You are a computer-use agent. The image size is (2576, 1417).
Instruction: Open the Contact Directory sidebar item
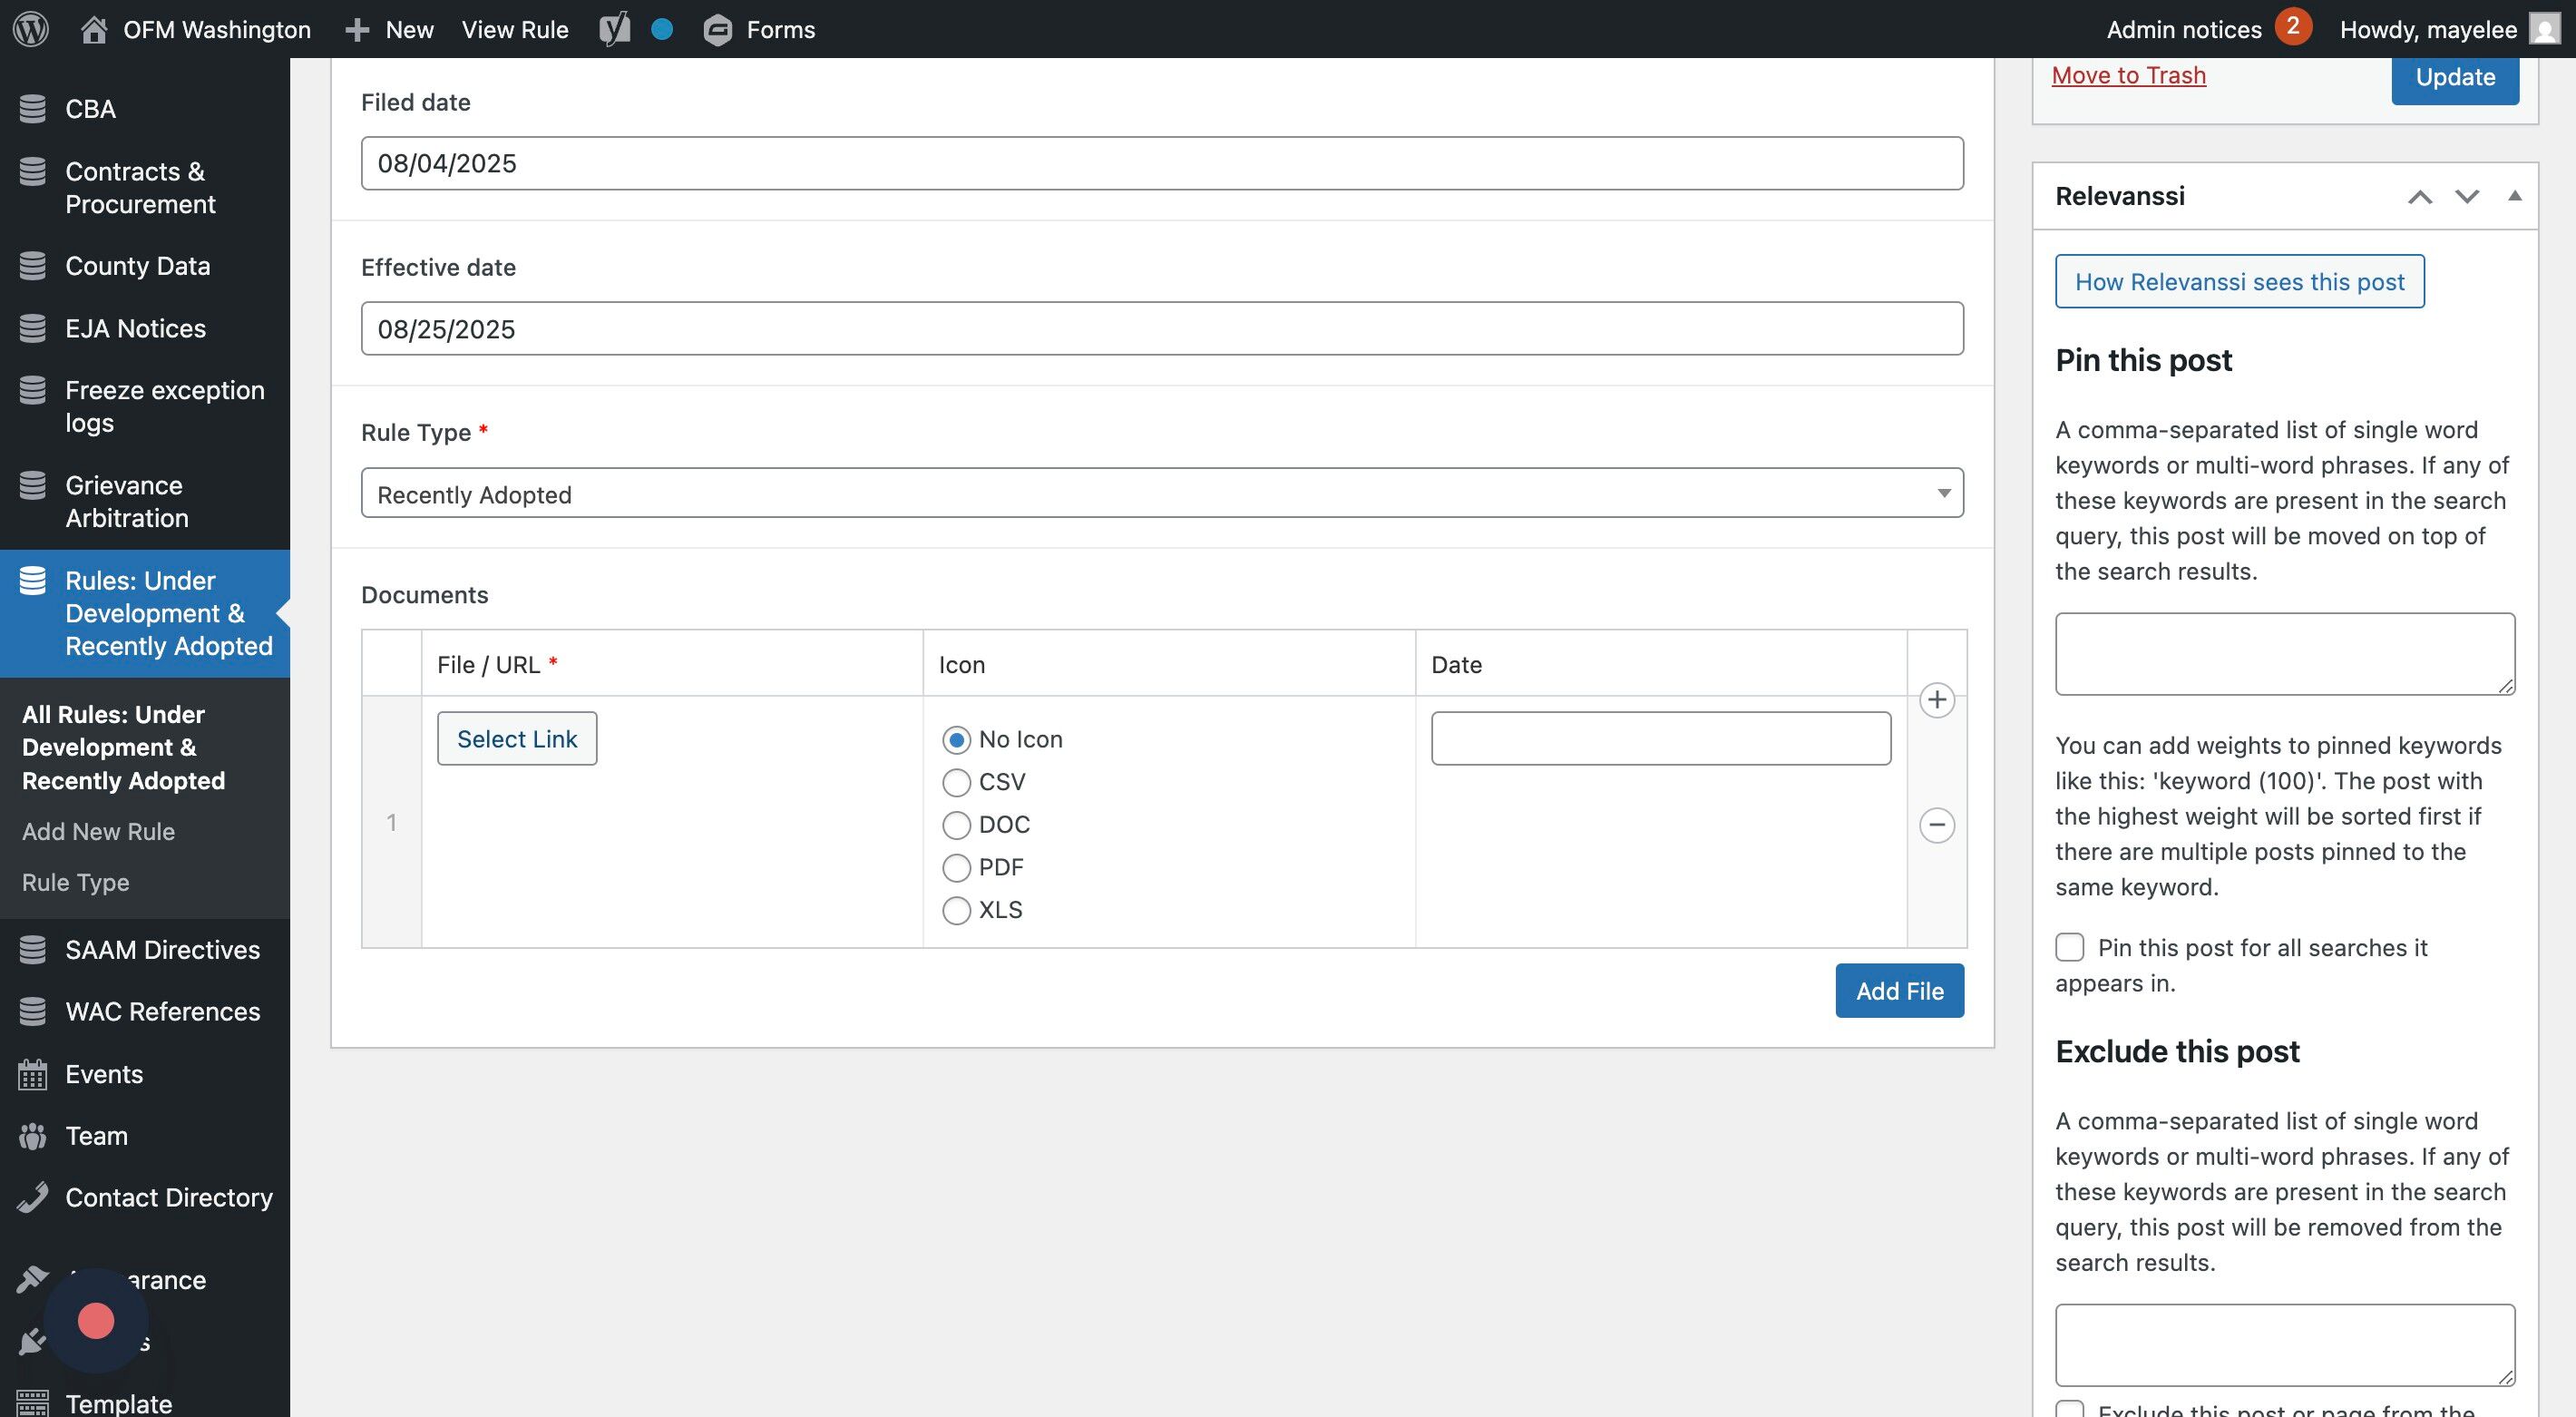[x=168, y=1197]
